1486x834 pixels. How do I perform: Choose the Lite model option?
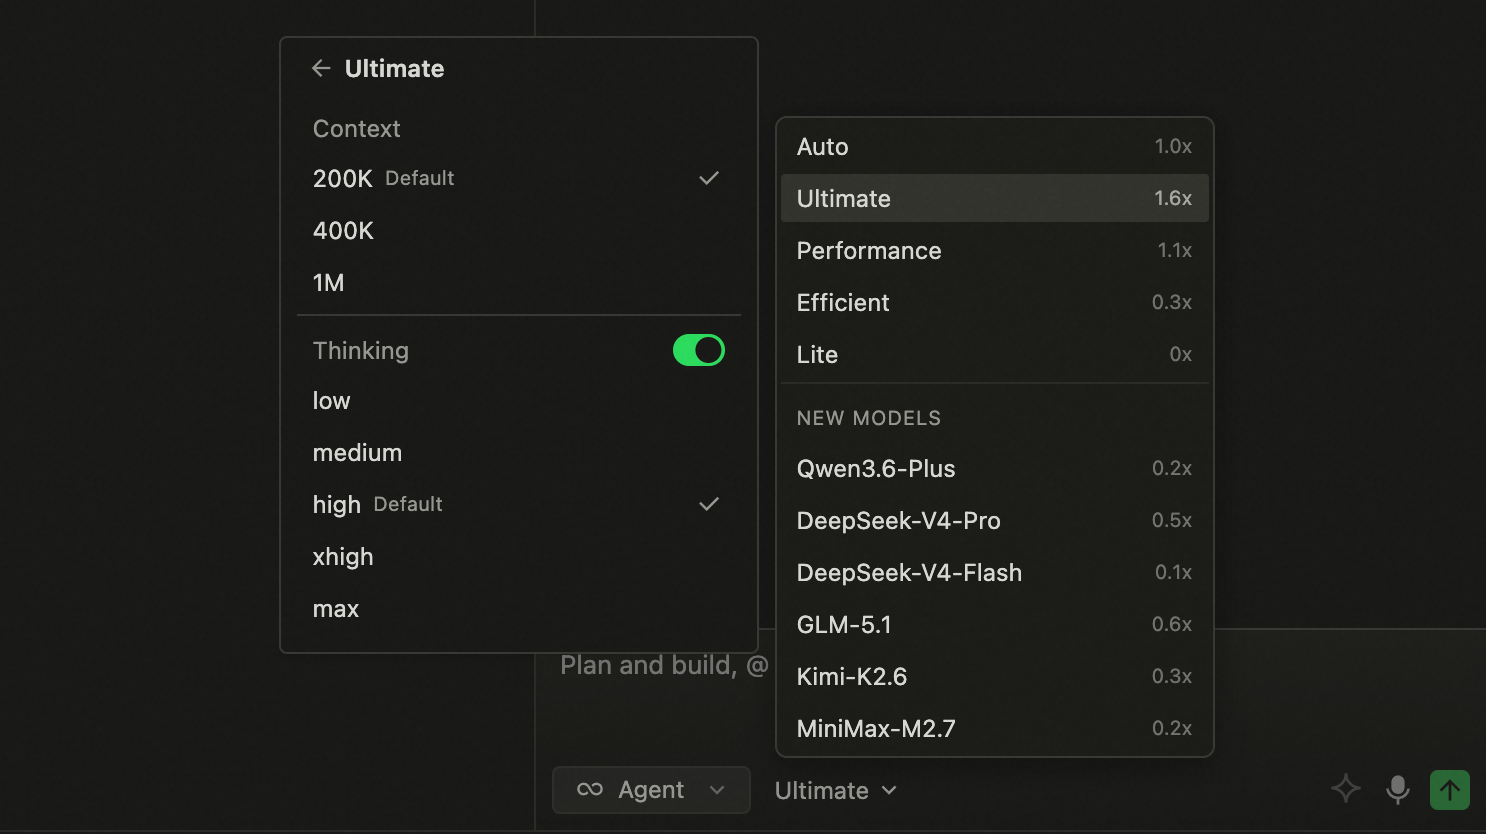pyautogui.click(x=995, y=354)
